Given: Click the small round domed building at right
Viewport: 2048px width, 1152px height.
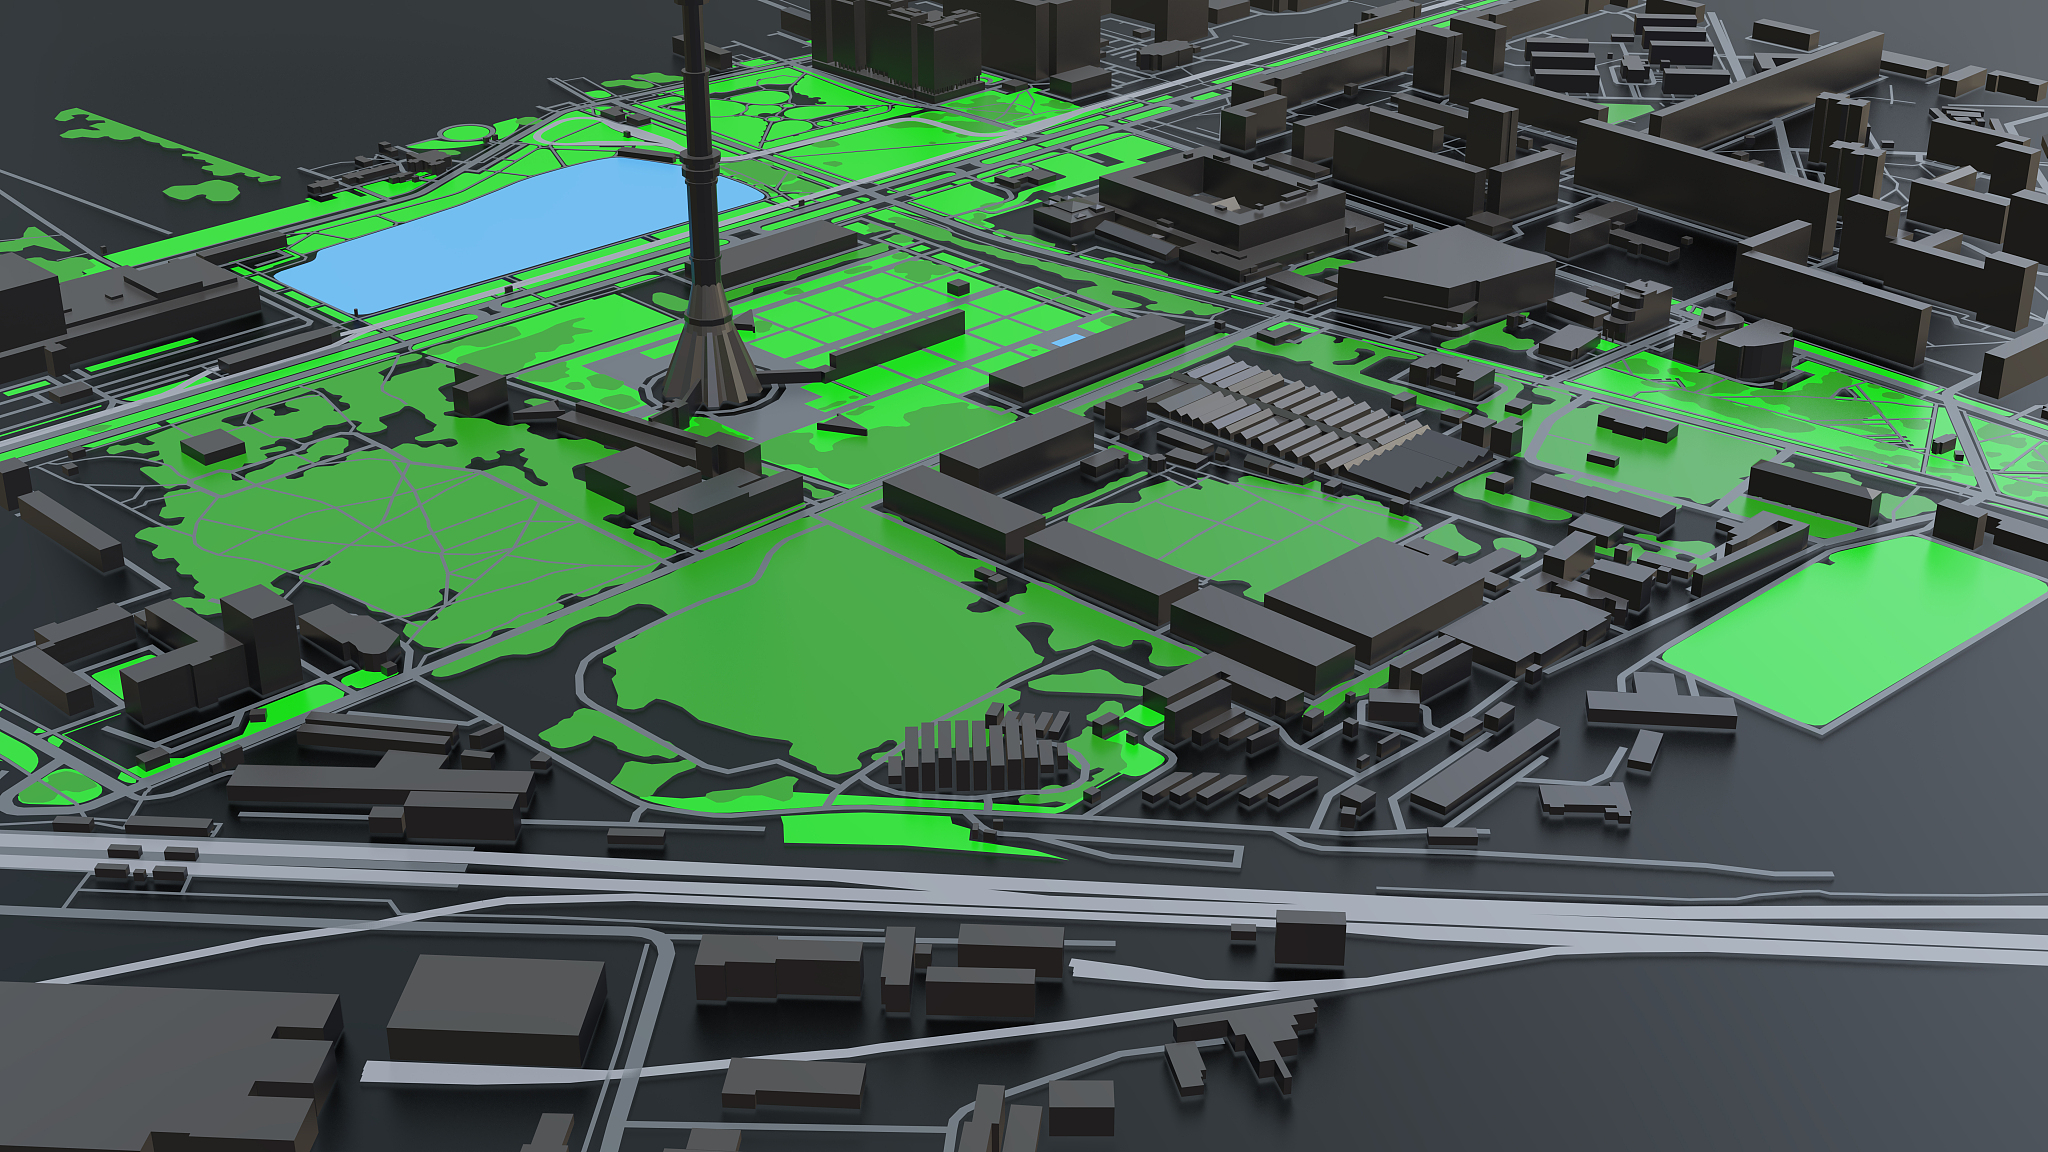Looking at the screenshot, I should (x=1753, y=352).
